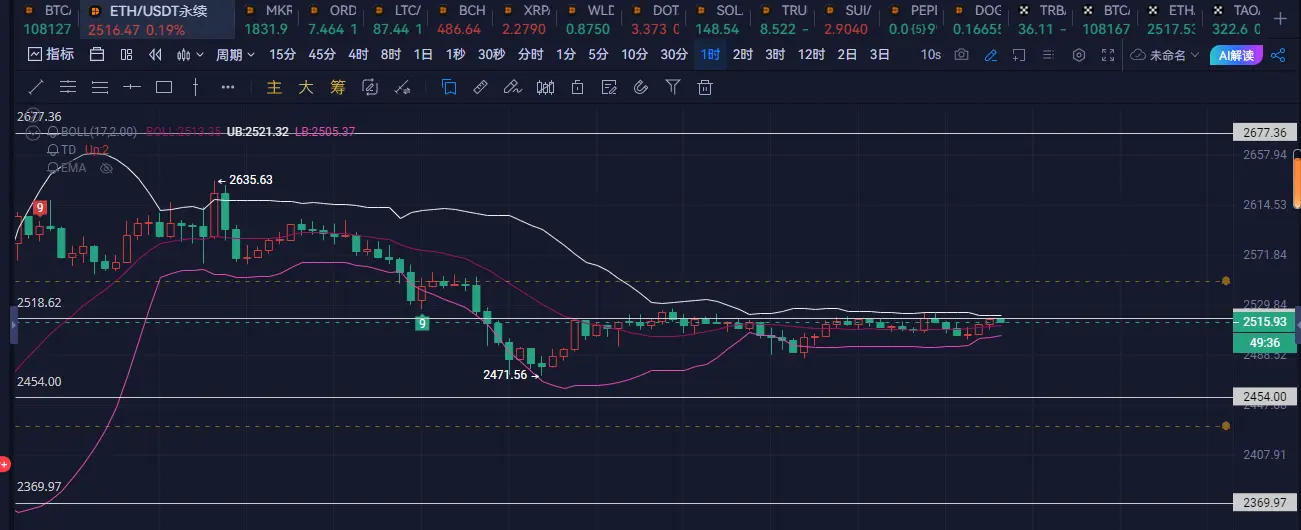This screenshot has width=1301, height=530.
Task: Click the share icon
Action: pos(1278,55)
